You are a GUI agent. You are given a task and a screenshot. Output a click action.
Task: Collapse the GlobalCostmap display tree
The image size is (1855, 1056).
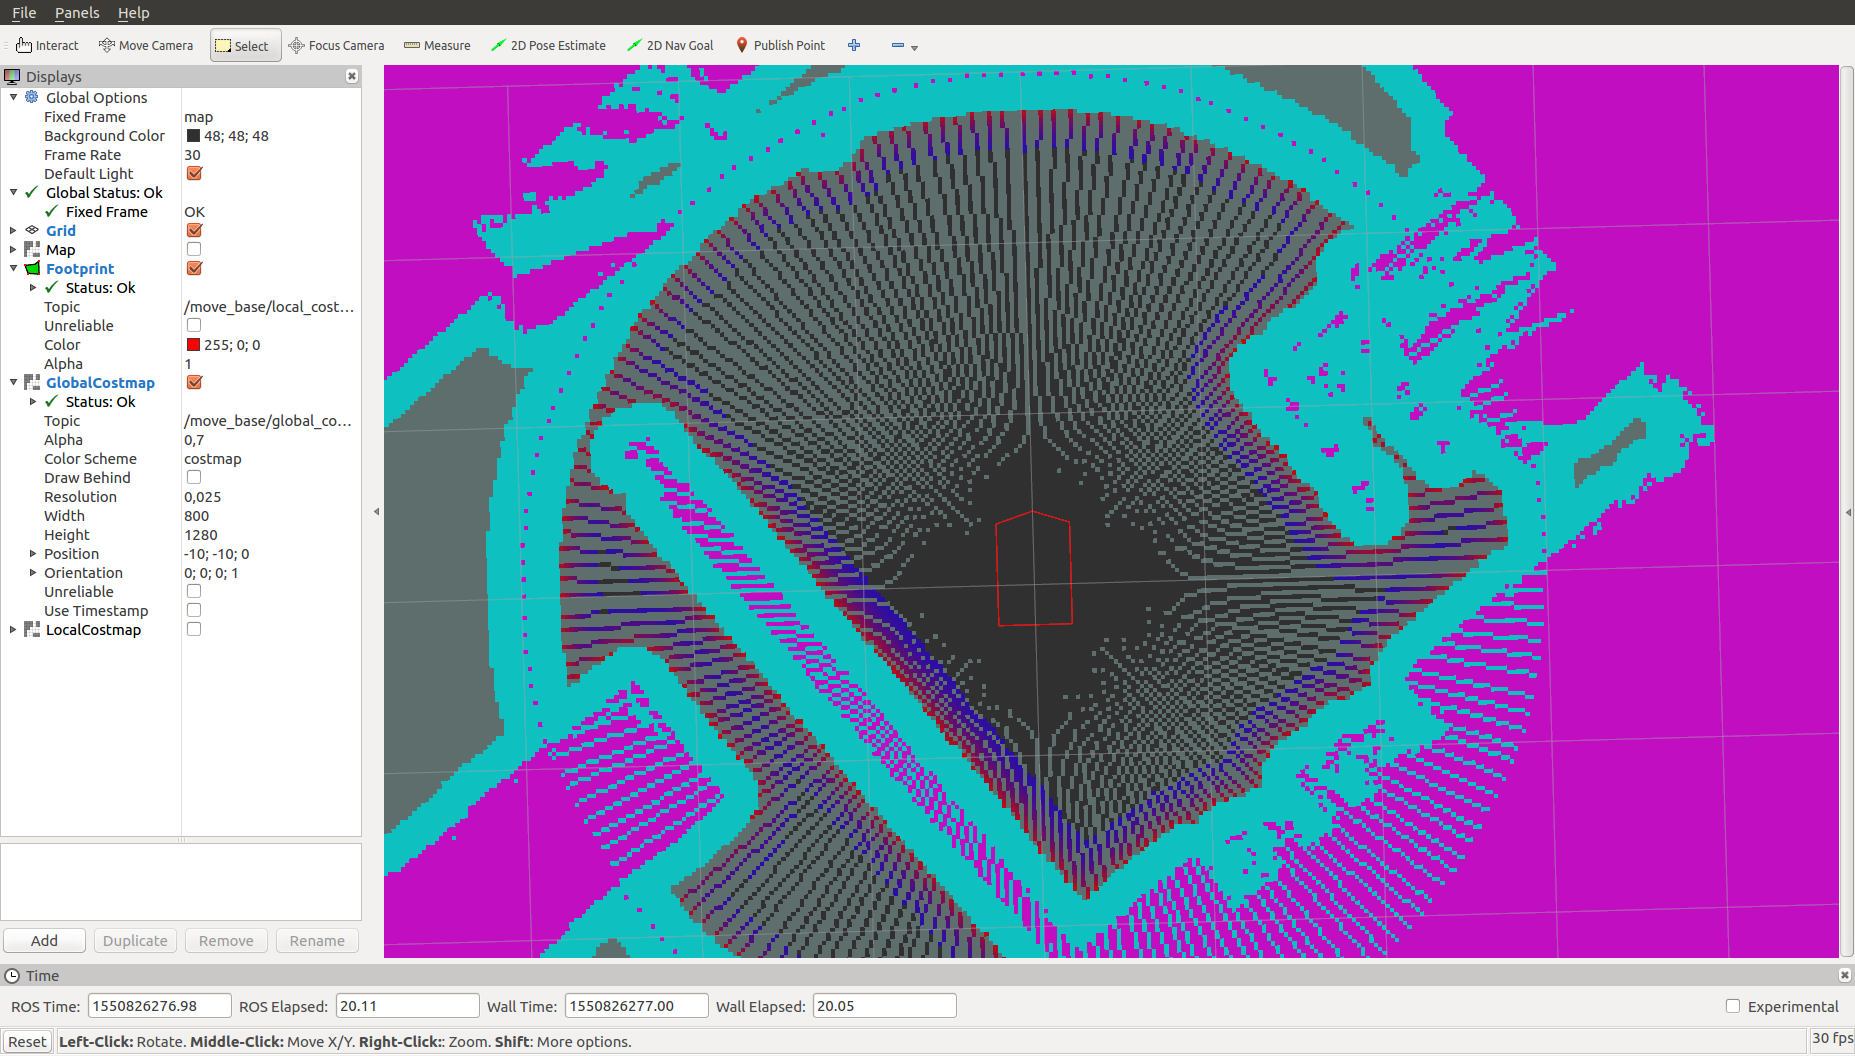tap(13, 382)
